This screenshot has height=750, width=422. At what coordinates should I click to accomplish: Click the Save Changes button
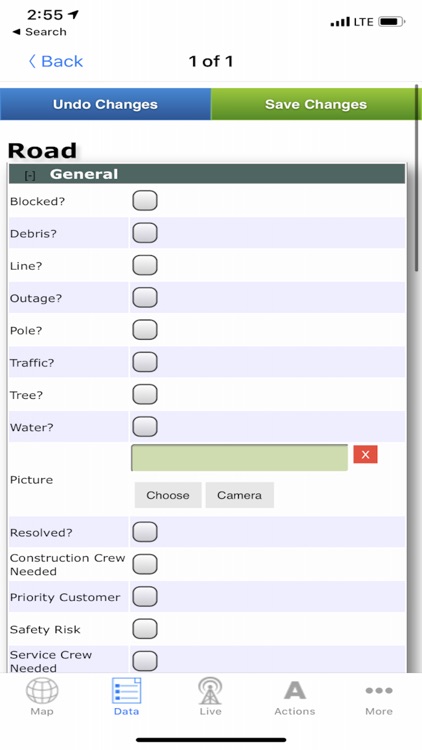[316, 104]
